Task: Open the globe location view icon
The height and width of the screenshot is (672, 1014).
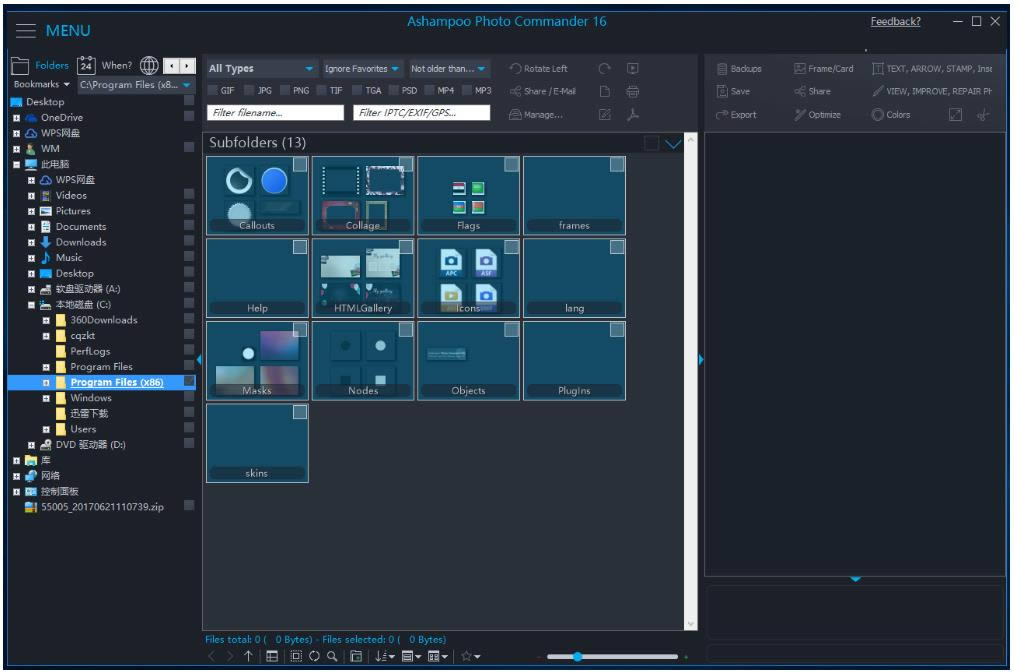Action: pyautogui.click(x=149, y=65)
